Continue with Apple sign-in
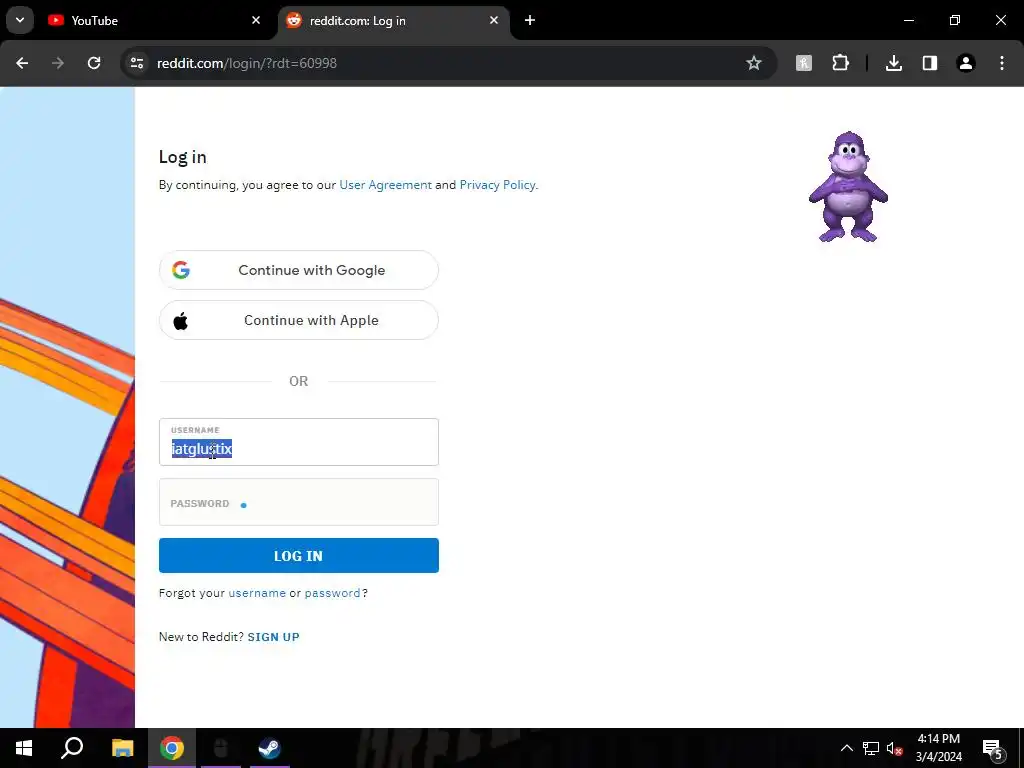1024x768 pixels. pos(298,320)
